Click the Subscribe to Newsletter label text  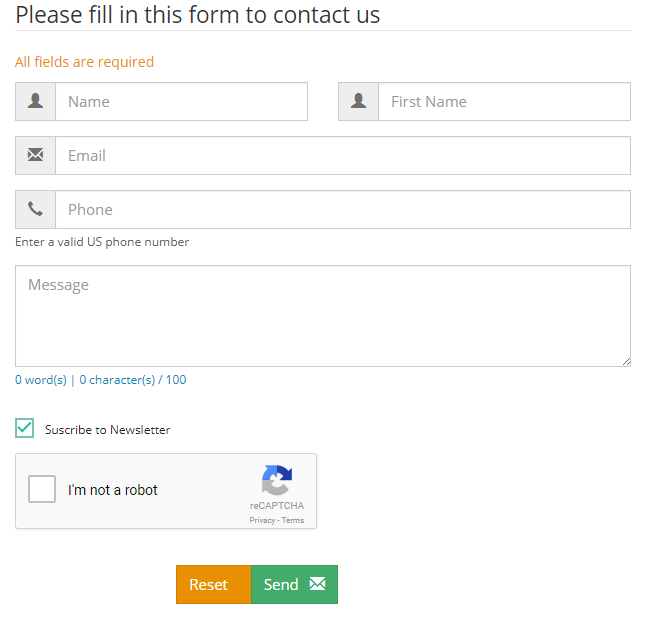pos(108,430)
